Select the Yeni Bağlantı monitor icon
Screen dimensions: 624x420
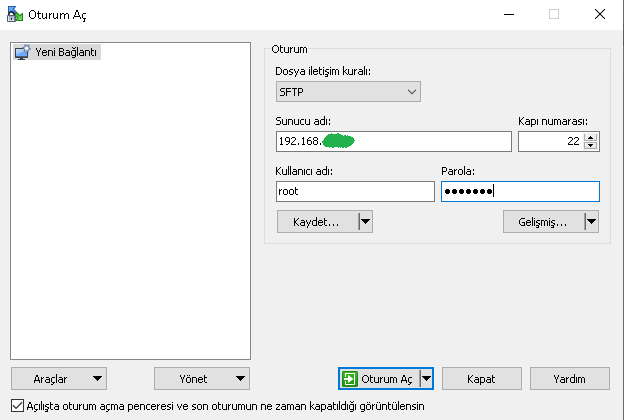[22, 52]
